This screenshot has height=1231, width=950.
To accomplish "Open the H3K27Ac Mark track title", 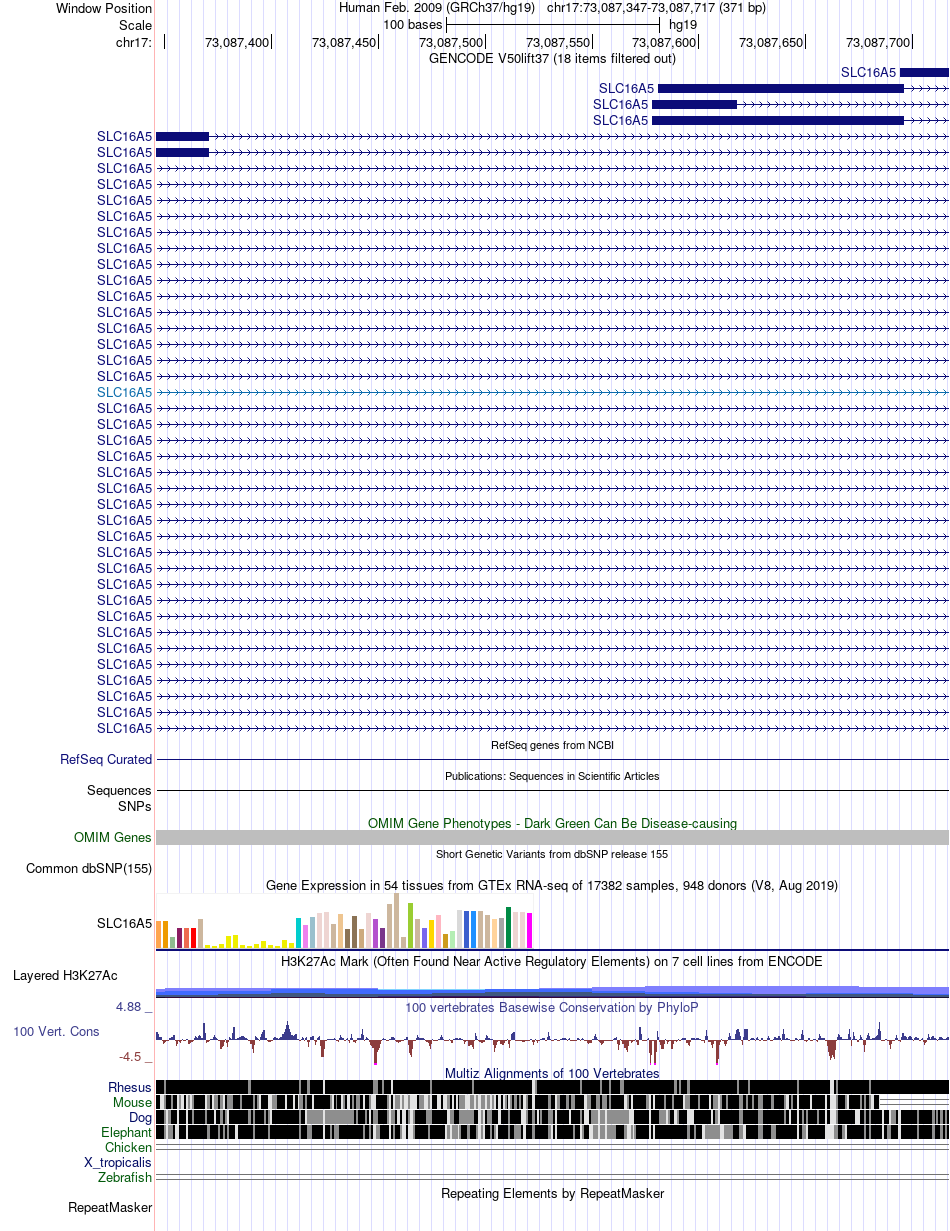I will click(552, 961).
